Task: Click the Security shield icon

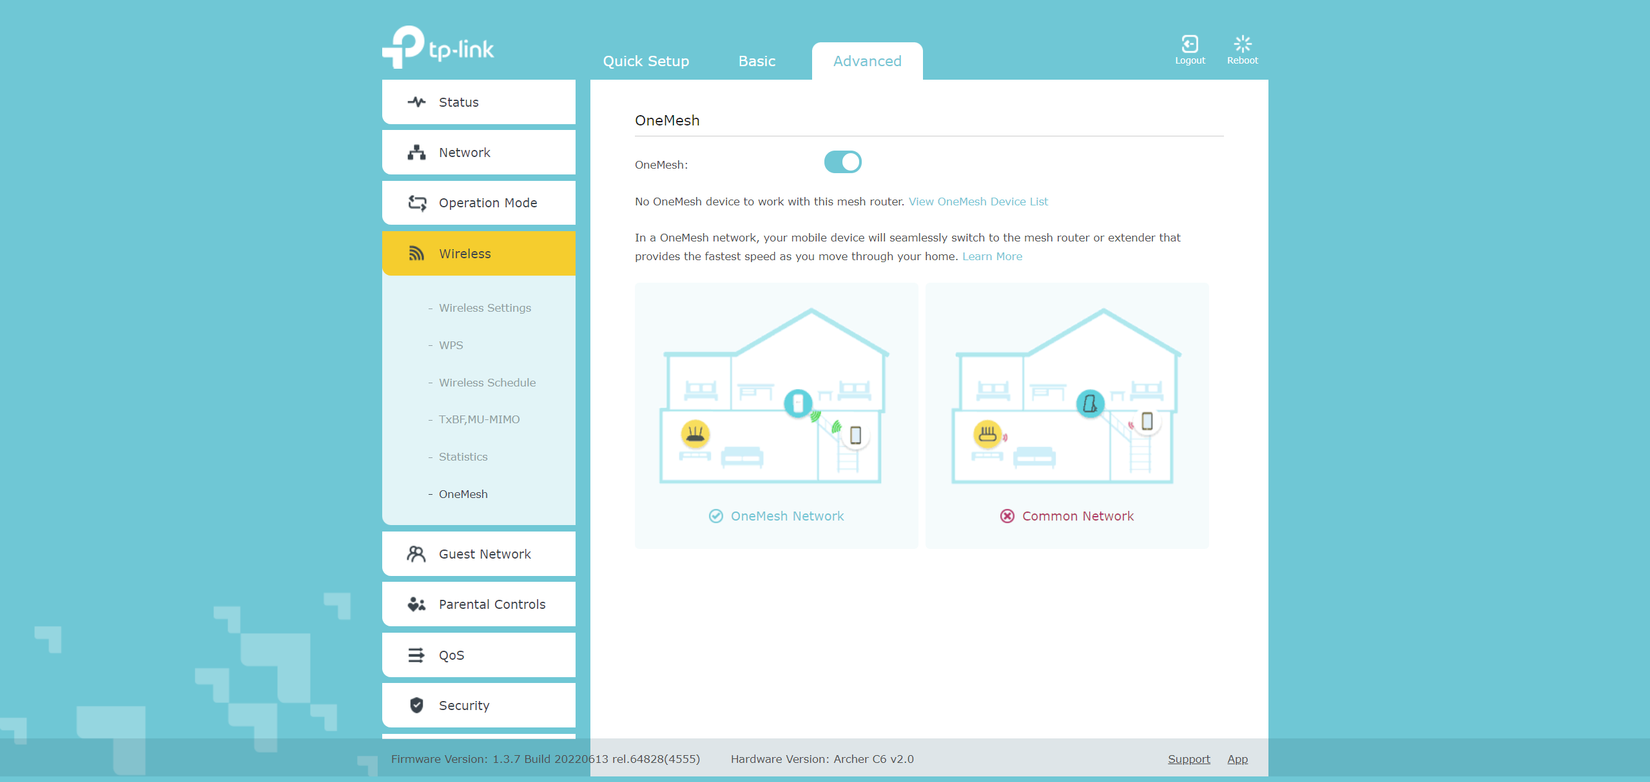Action: 416,705
